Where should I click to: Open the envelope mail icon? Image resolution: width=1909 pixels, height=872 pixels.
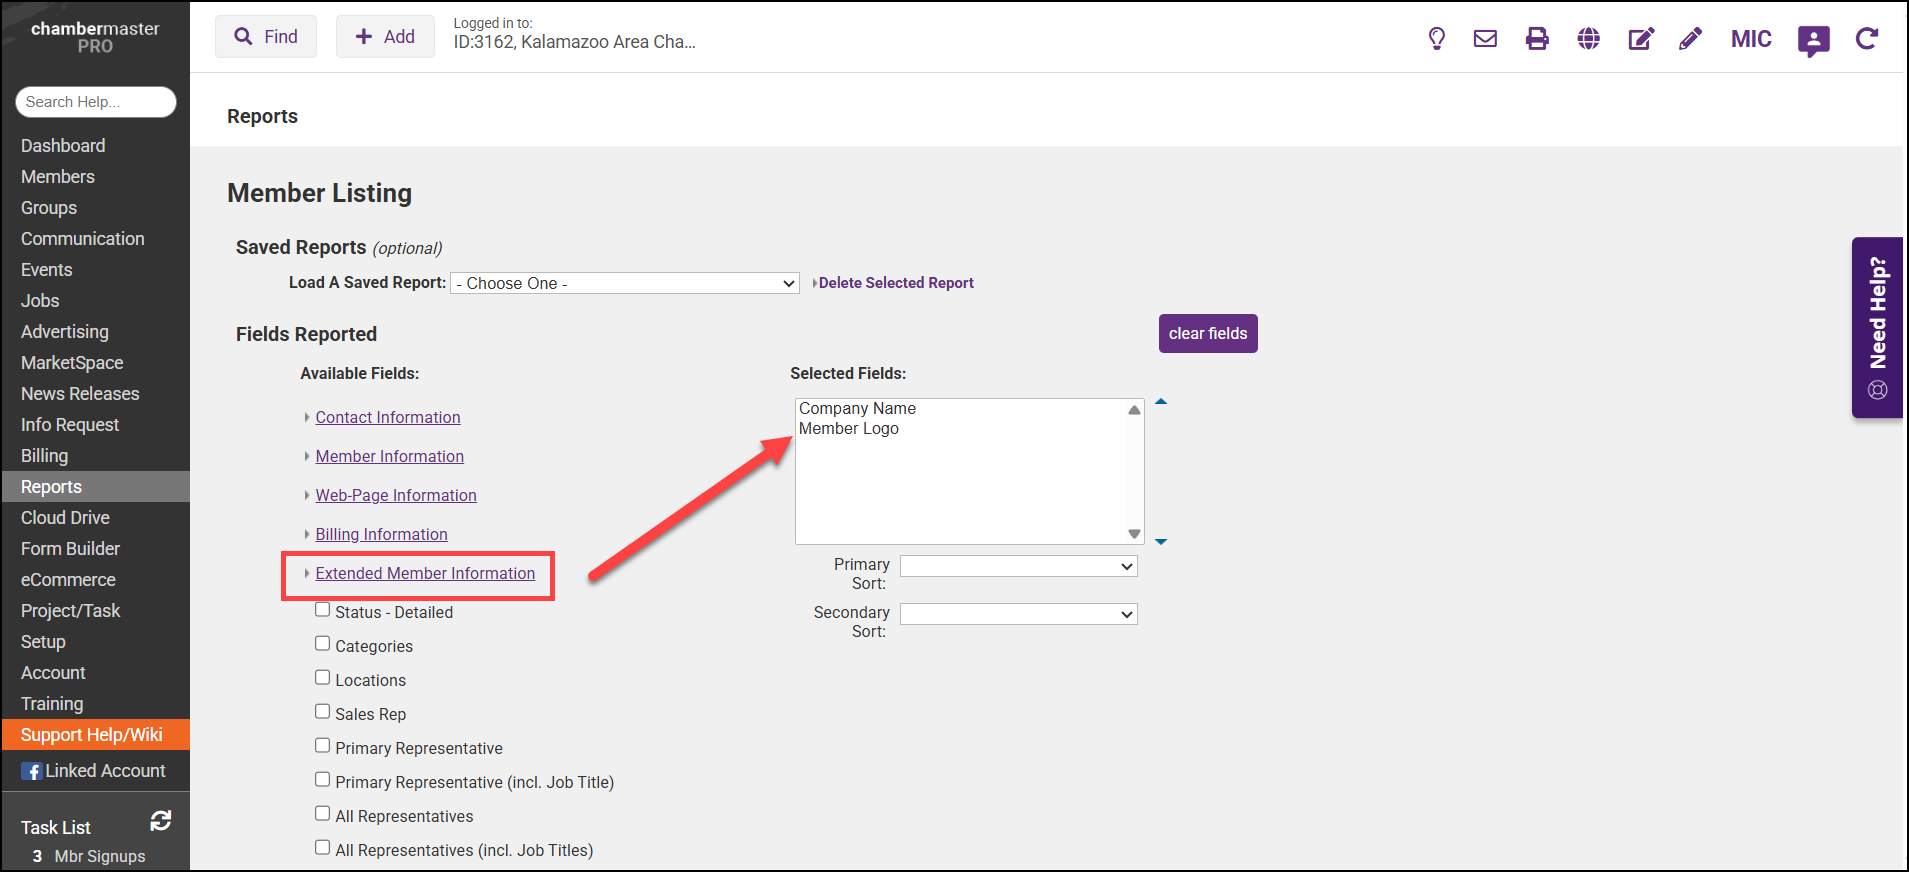point(1485,39)
